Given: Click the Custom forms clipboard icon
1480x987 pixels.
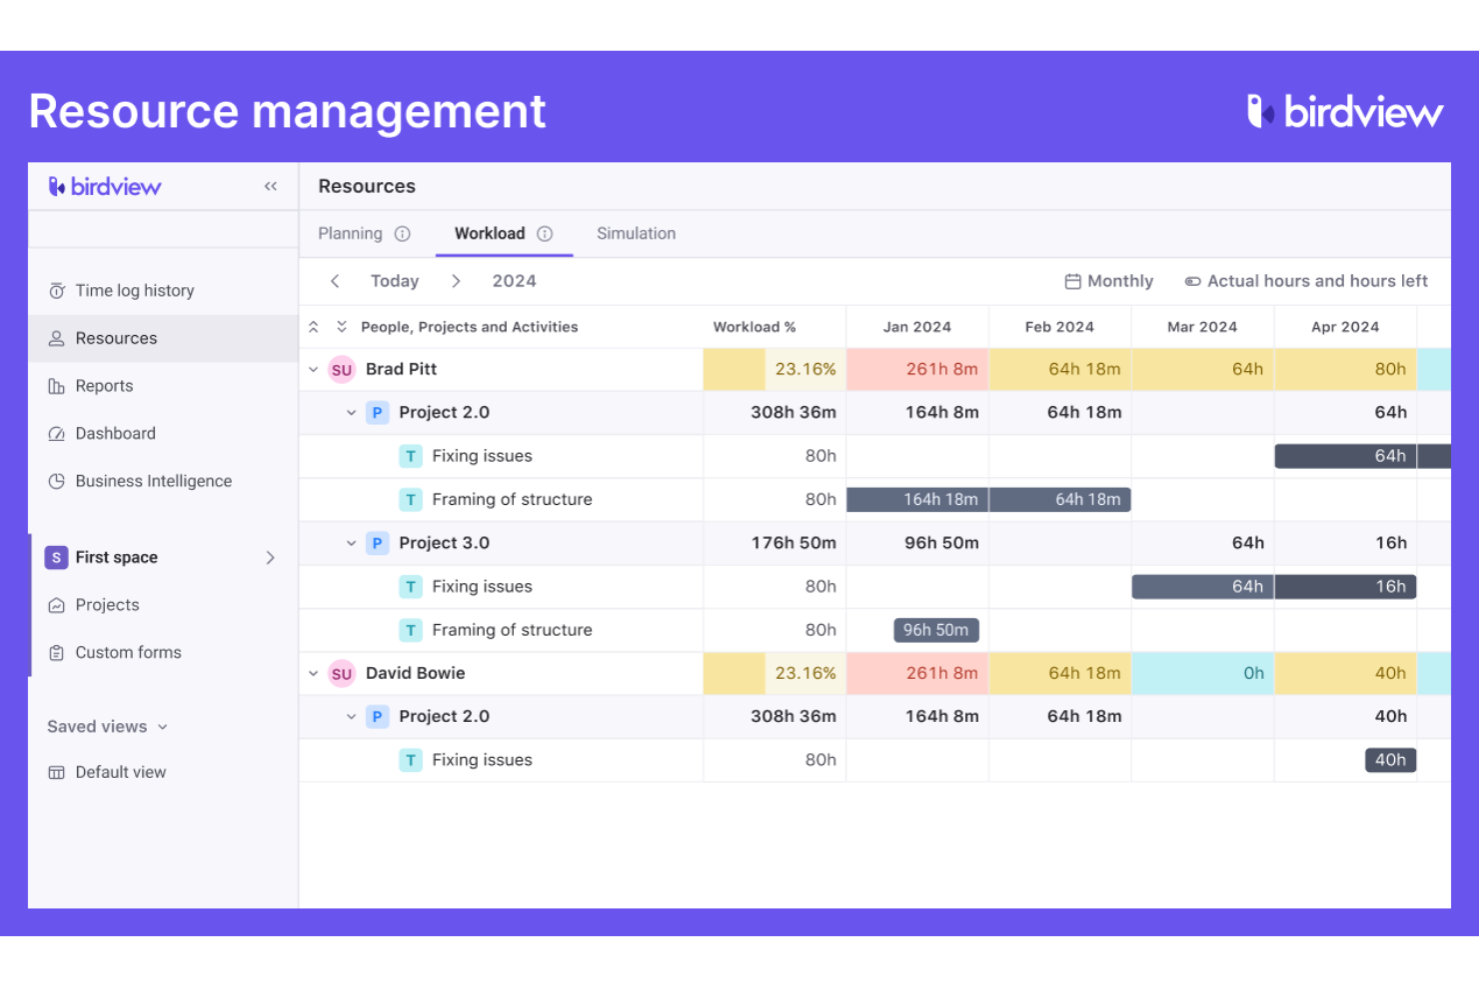Looking at the screenshot, I should 57,653.
